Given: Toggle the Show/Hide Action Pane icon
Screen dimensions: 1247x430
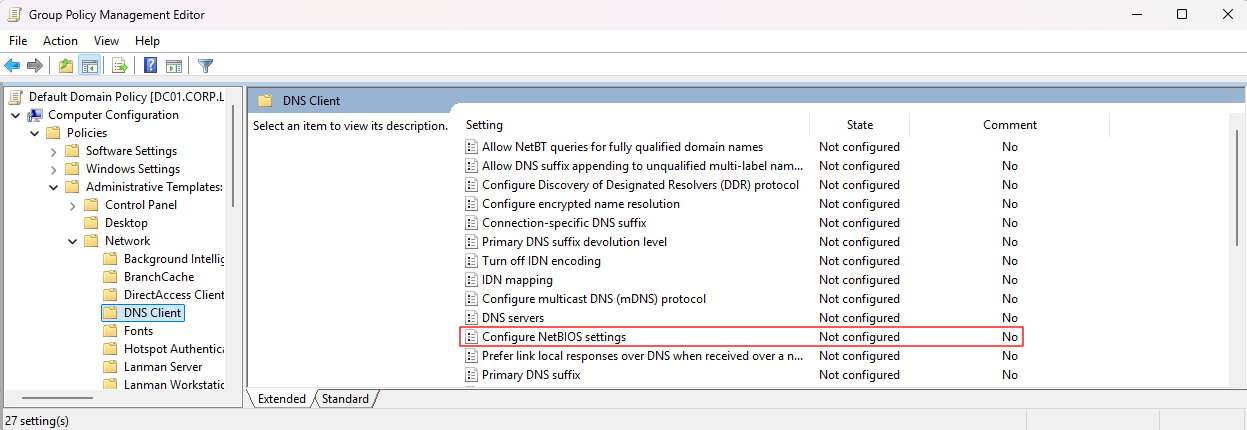Looking at the screenshot, I should tap(174, 66).
